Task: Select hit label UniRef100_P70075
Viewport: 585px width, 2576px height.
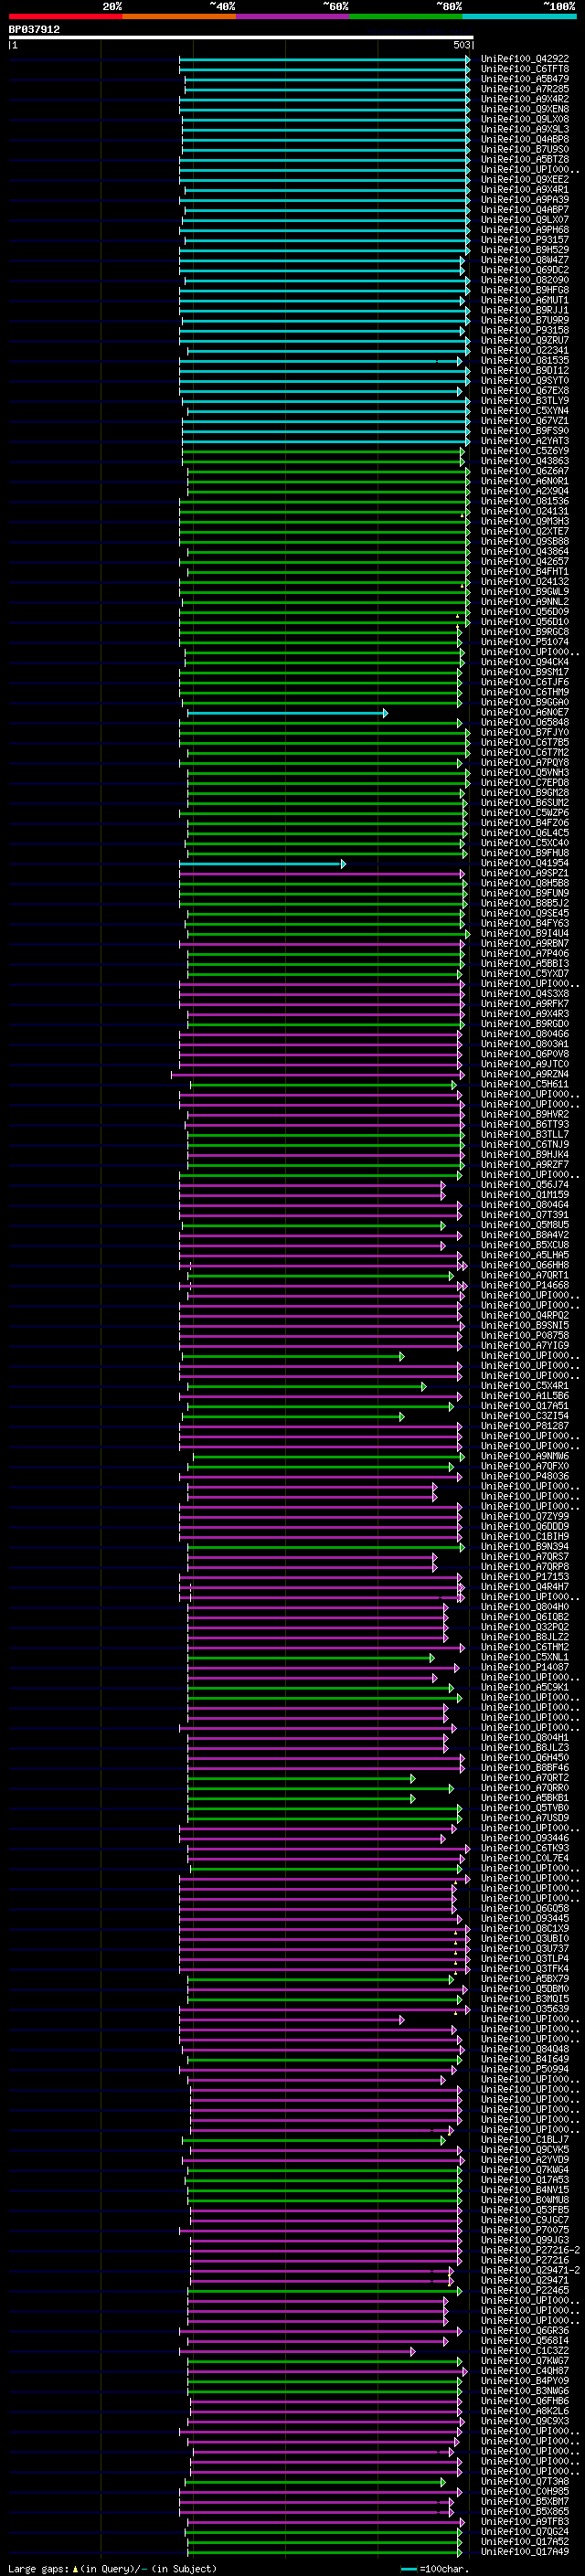Action: point(524,2230)
